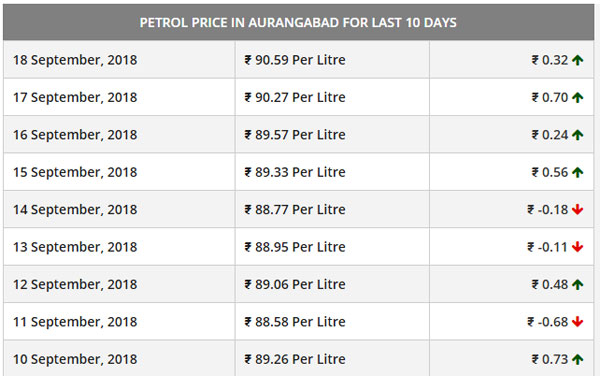Click the ₹ 0.32 change value
Viewport: 600px width, 376px height.
click(550, 60)
